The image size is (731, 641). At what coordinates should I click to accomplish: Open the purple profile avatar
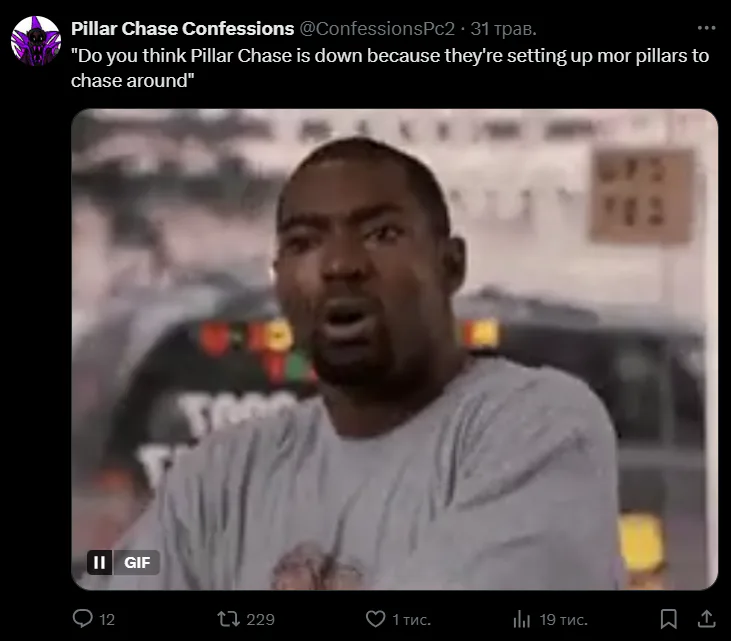36,41
